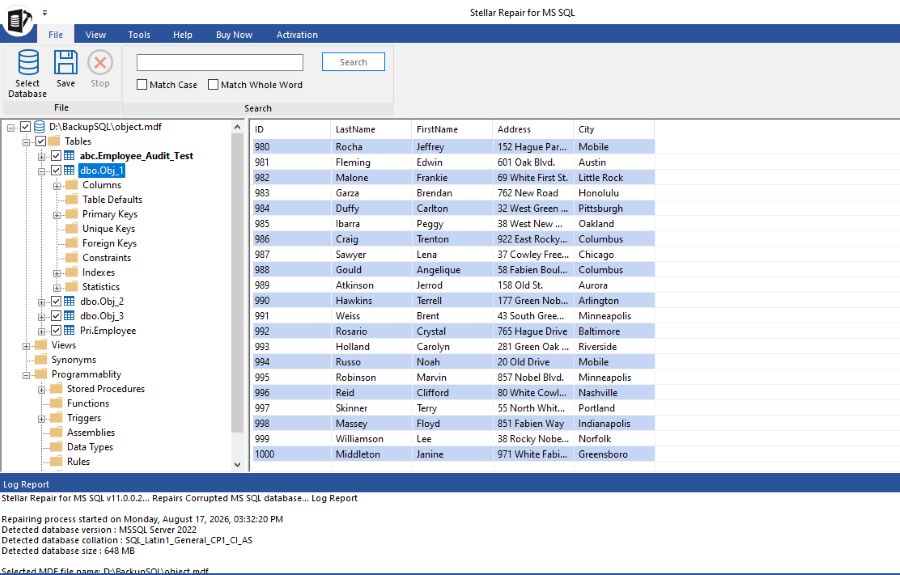Click the red Stop icon
Viewport: 900px width, 575px height.
coord(100,62)
